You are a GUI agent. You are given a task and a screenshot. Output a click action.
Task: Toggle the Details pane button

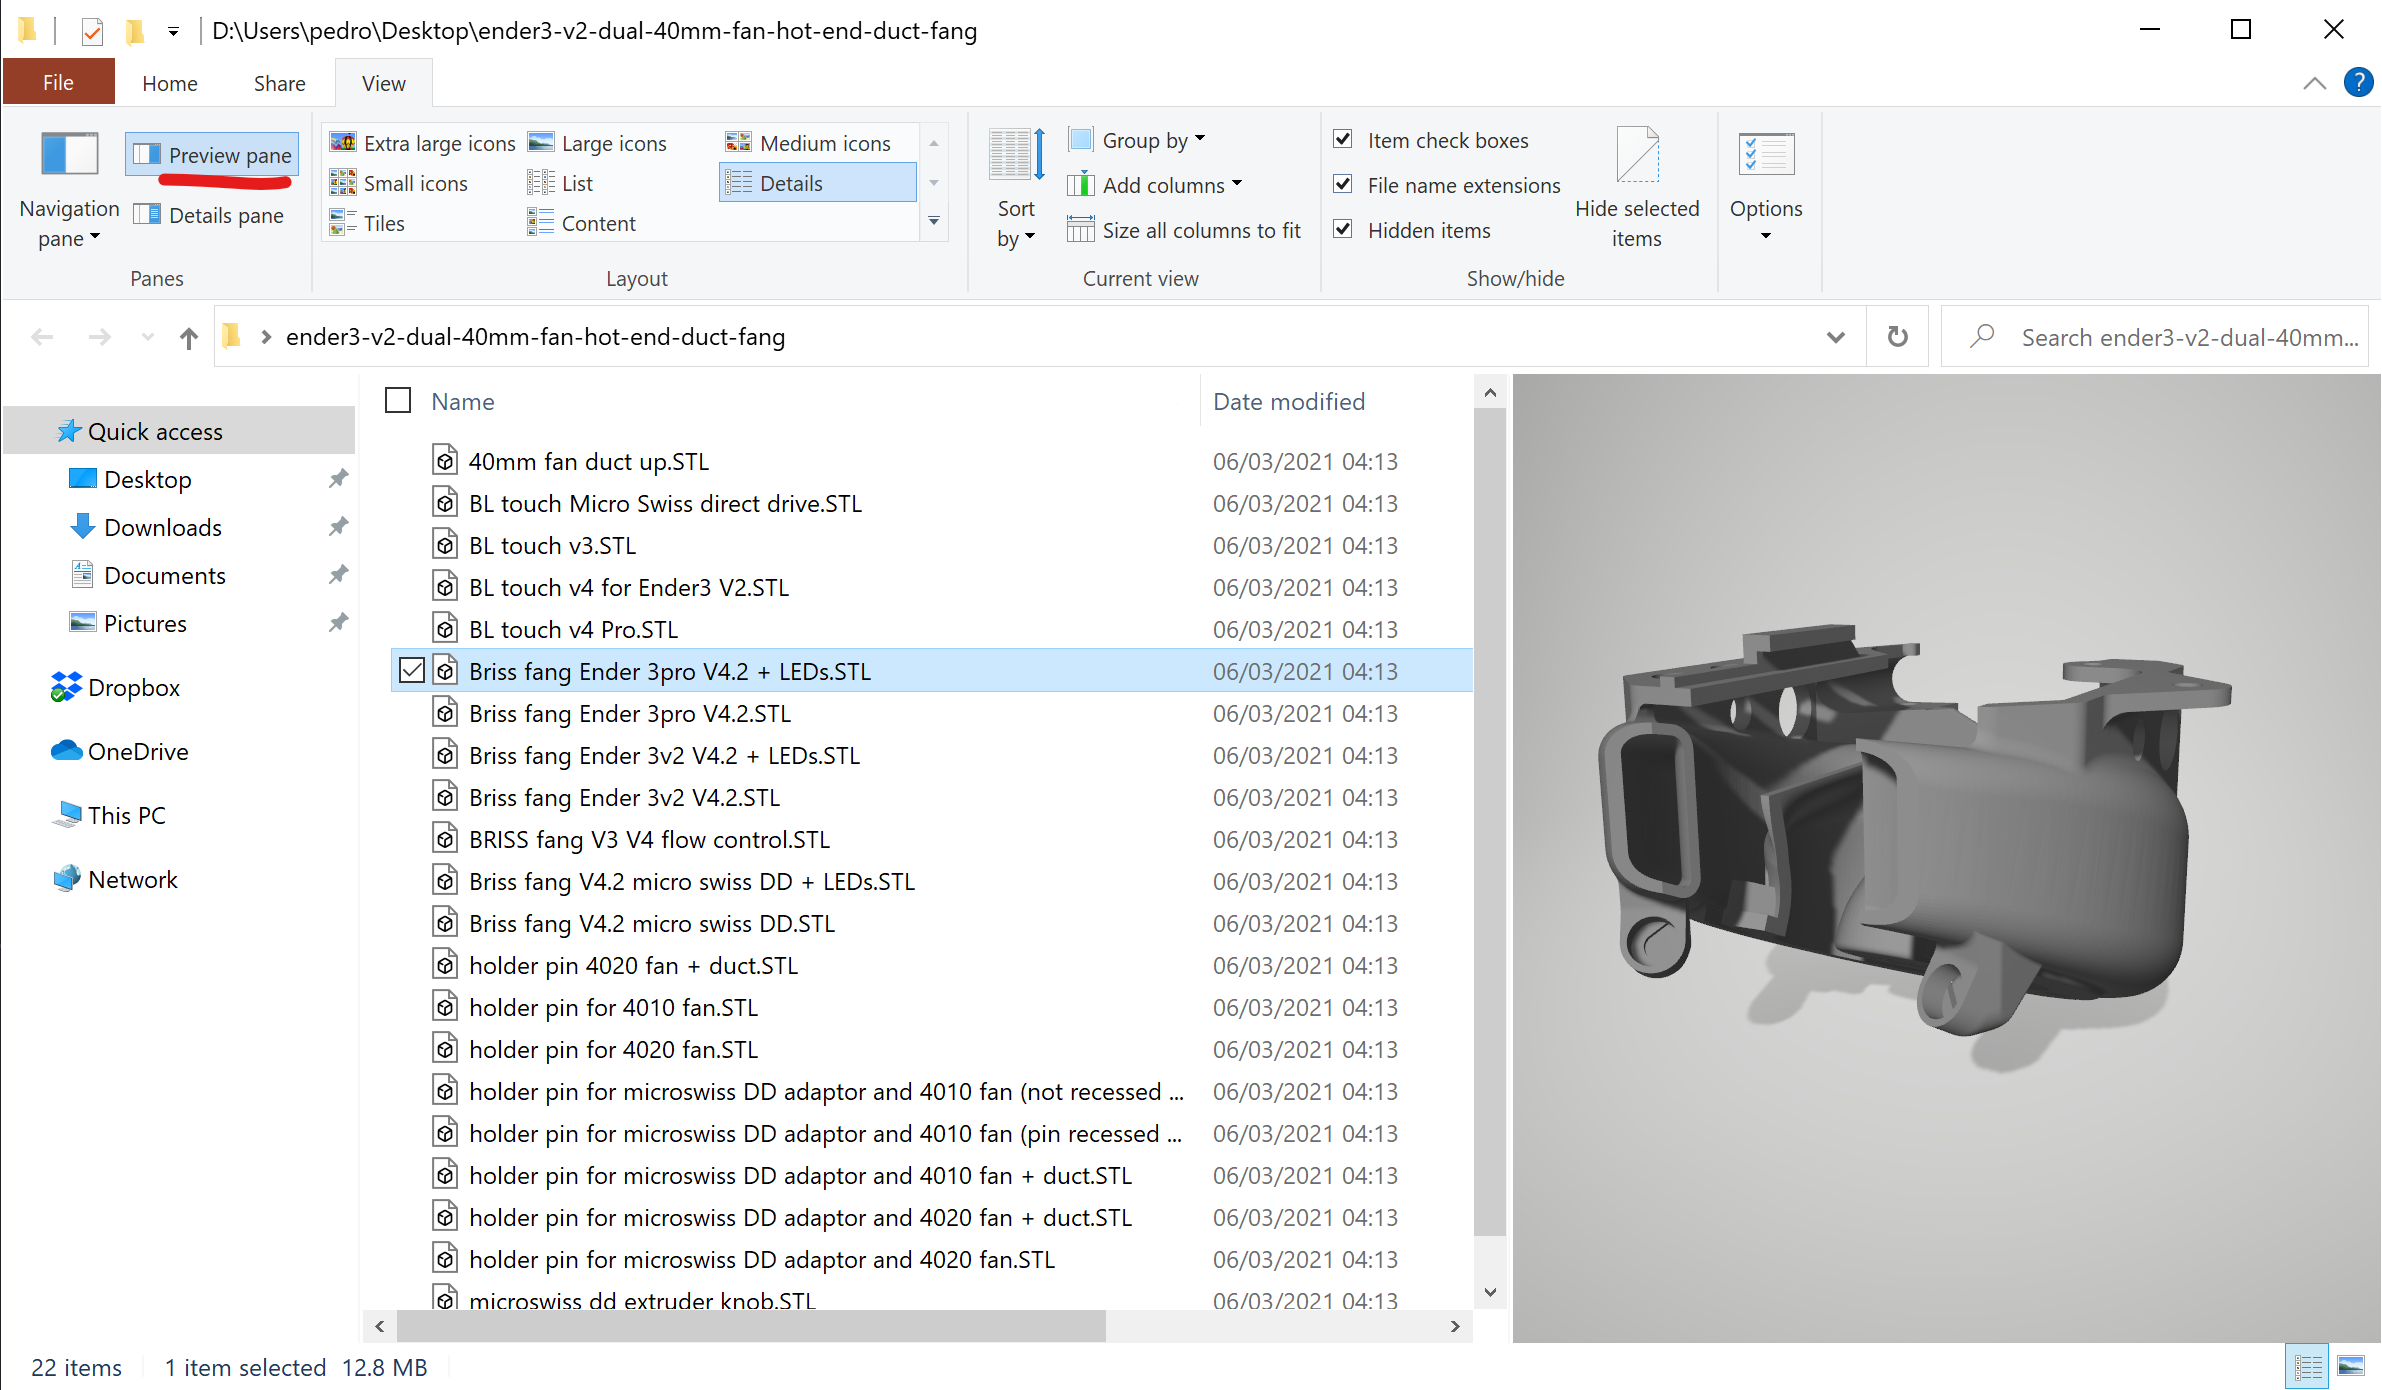click(x=209, y=215)
